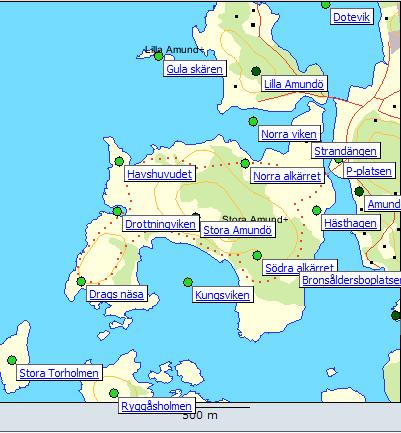The image size is (401, 433).
Task: Open the Norra alkärret link
Action: (x=287, y=176)
